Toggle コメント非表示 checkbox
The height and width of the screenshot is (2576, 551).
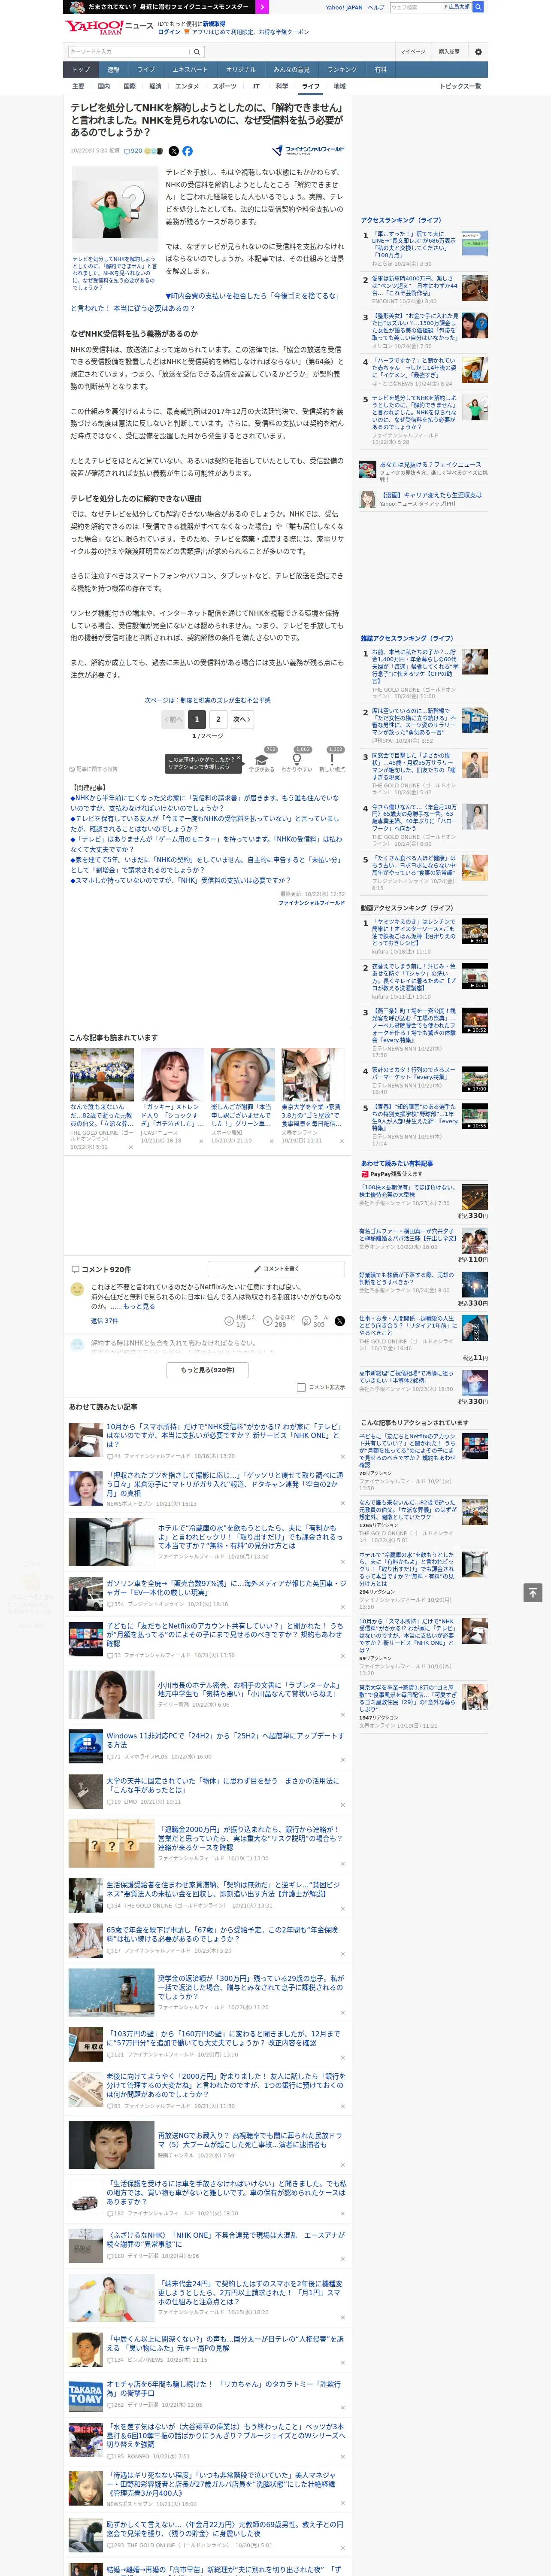[x=301, y=1387]
